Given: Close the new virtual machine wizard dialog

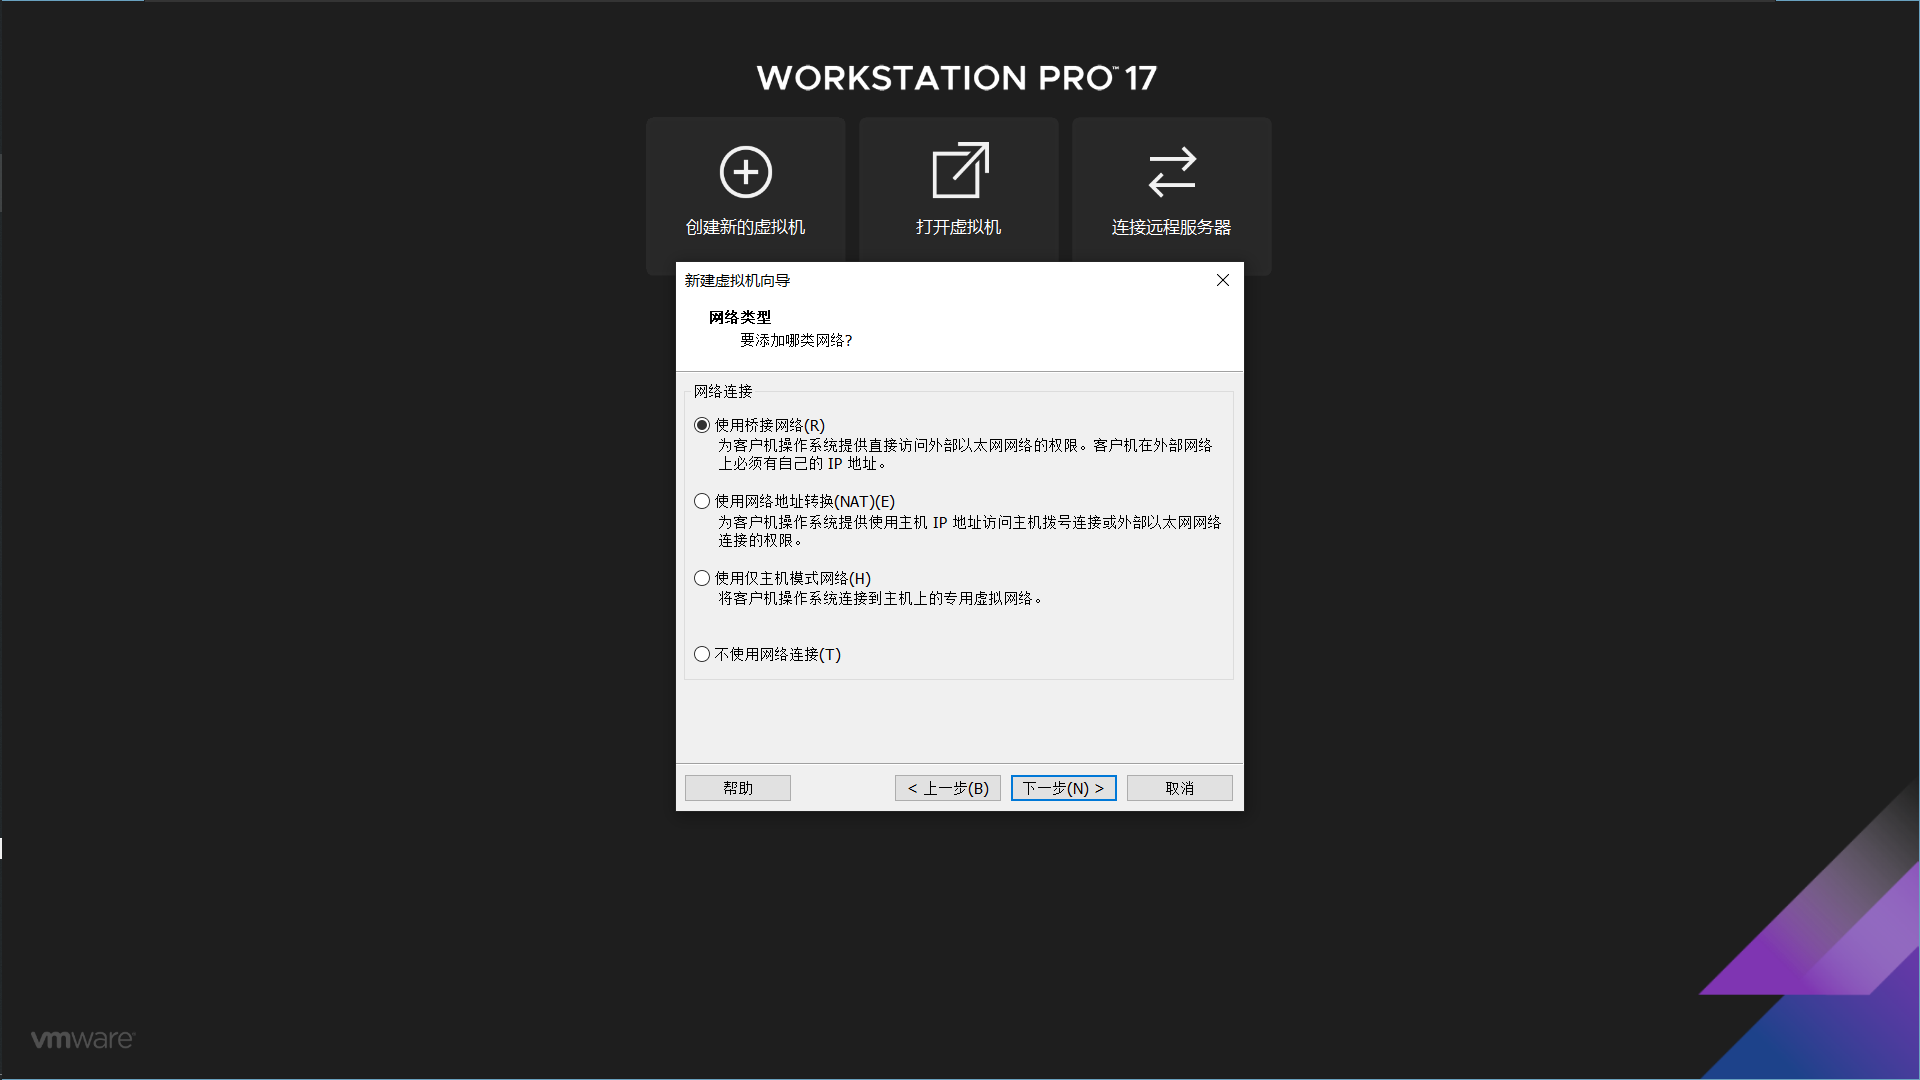Looking at the screenshot, I should (x=1222, y=280).
